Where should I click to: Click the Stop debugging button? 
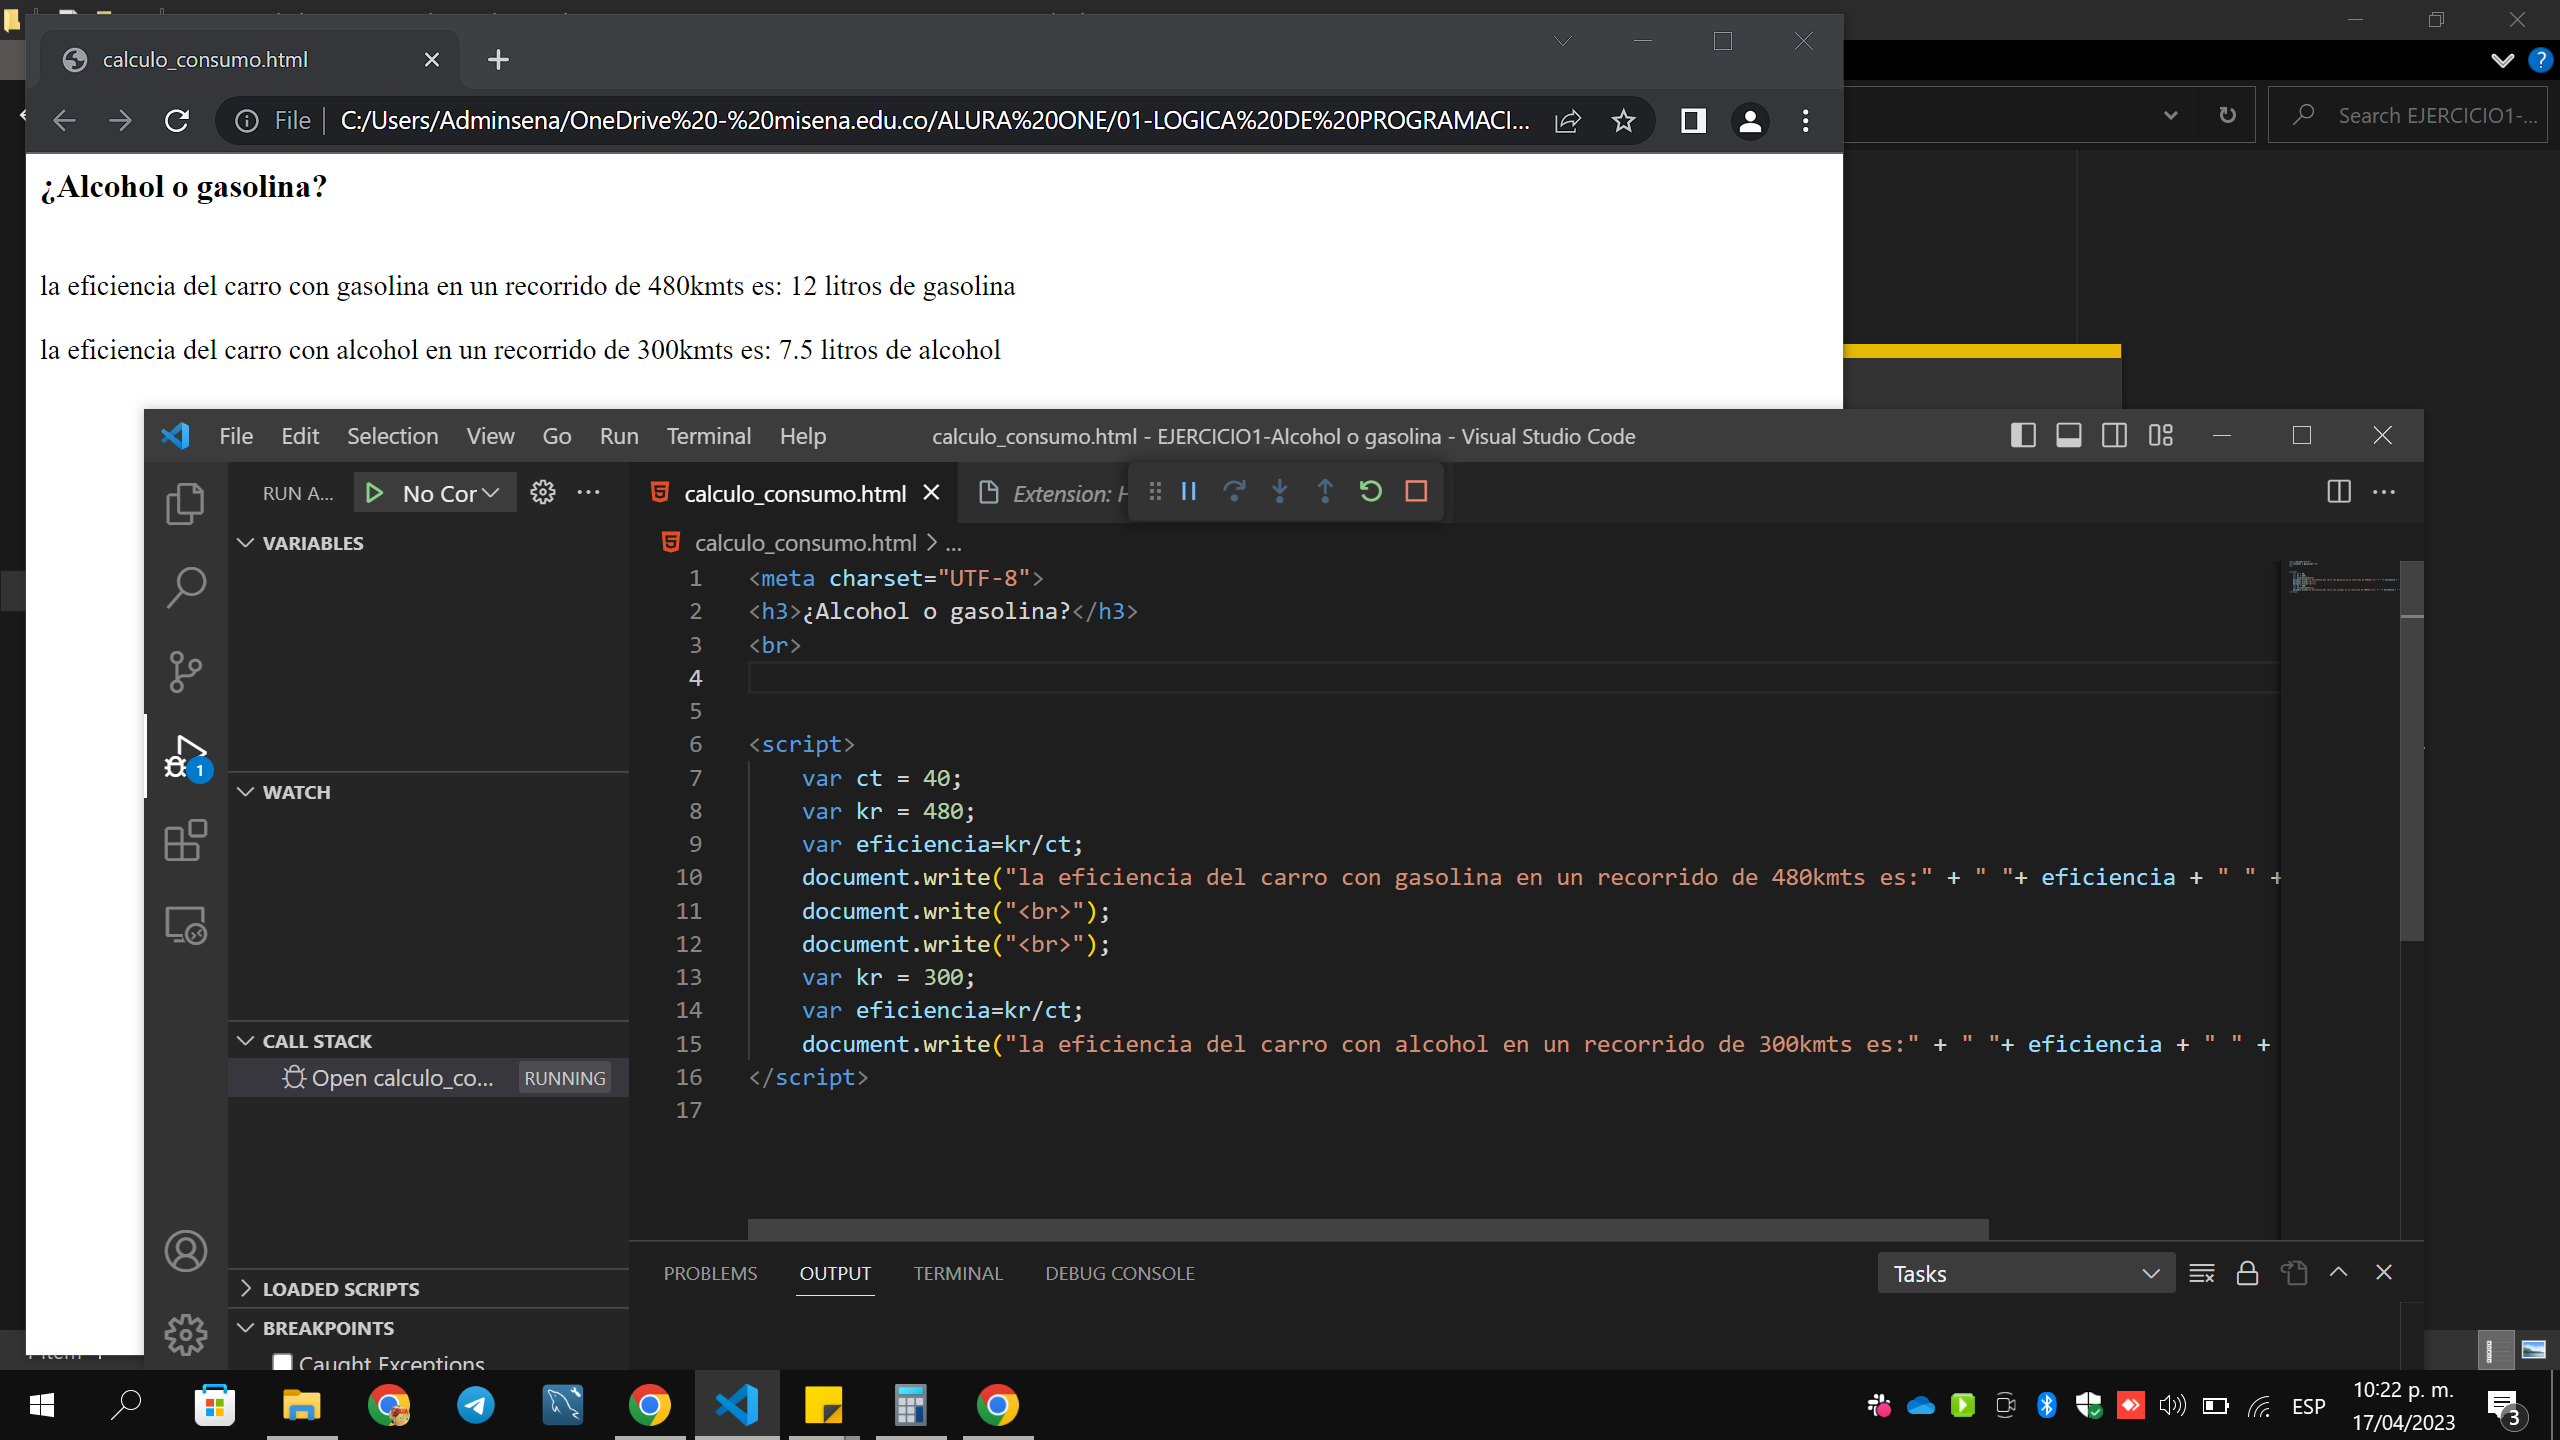[x=1415, y=492]
